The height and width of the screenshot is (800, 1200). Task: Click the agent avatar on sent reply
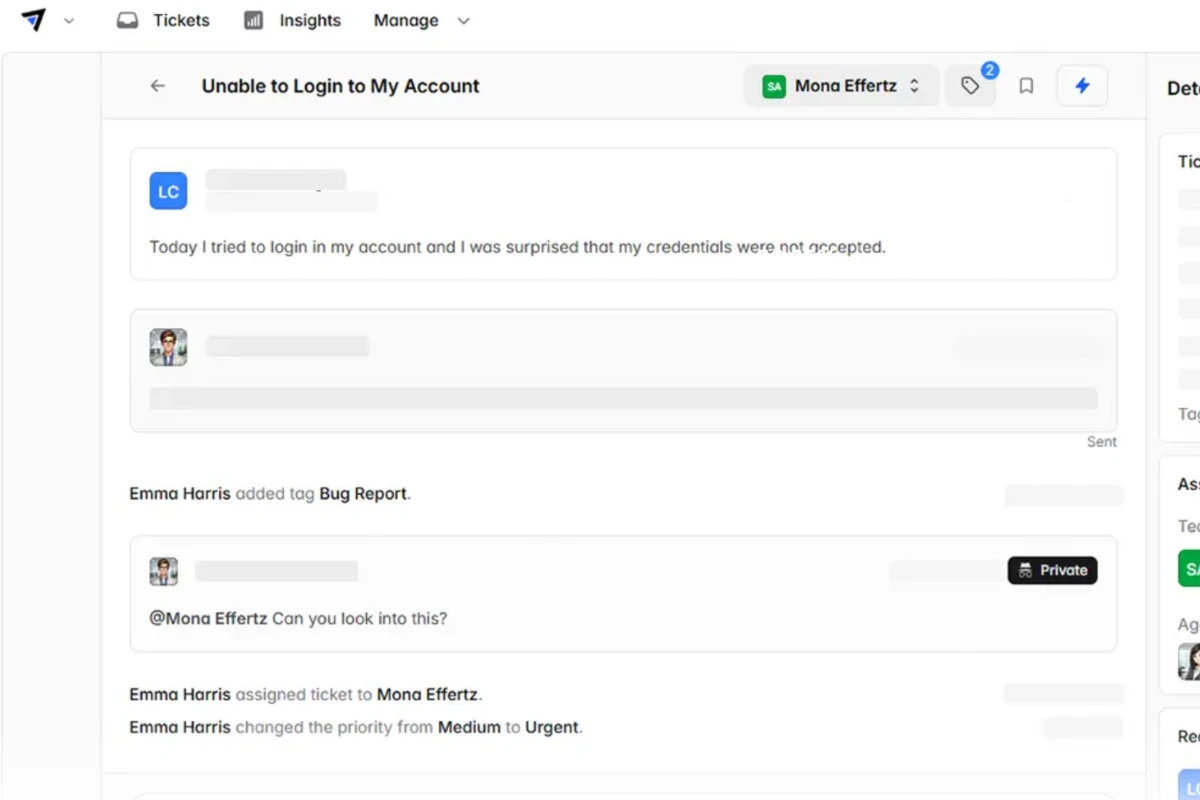[x=168, y=347]
